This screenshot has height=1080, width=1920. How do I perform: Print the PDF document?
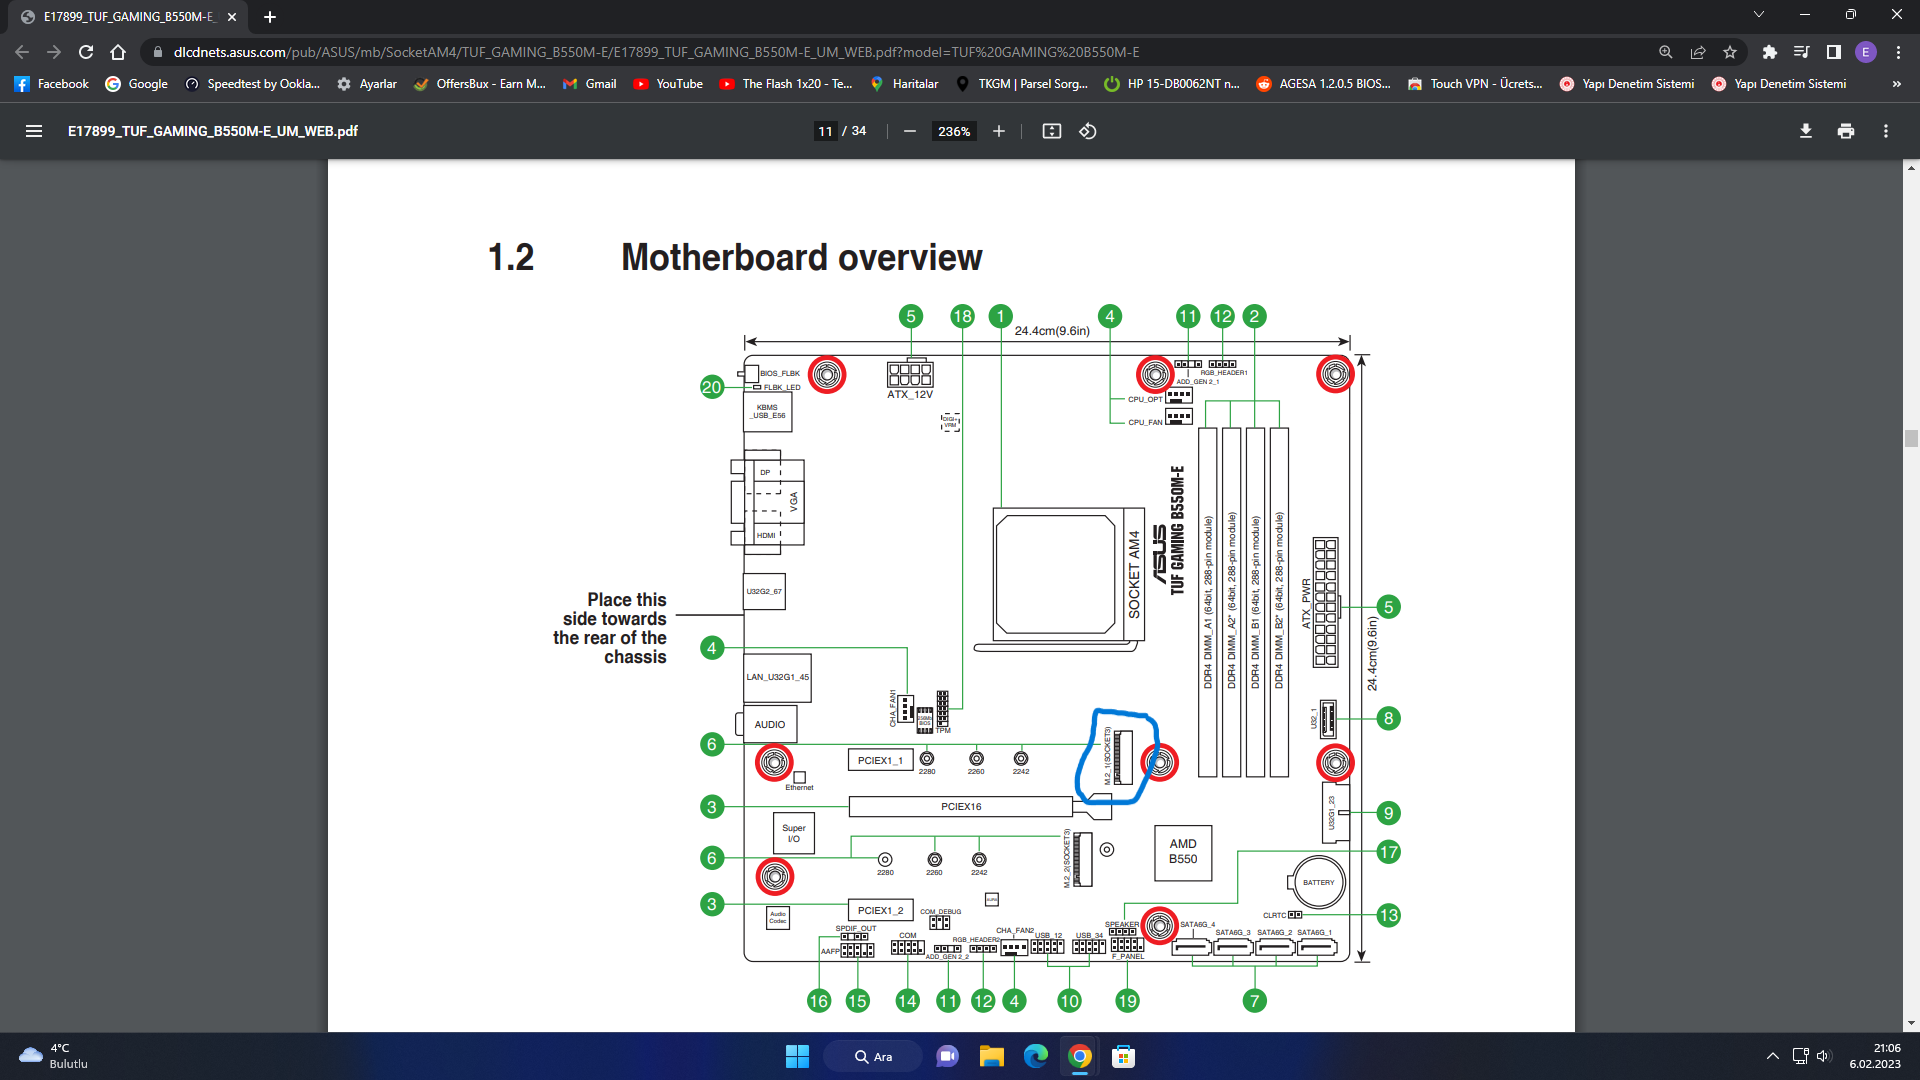1846,131
